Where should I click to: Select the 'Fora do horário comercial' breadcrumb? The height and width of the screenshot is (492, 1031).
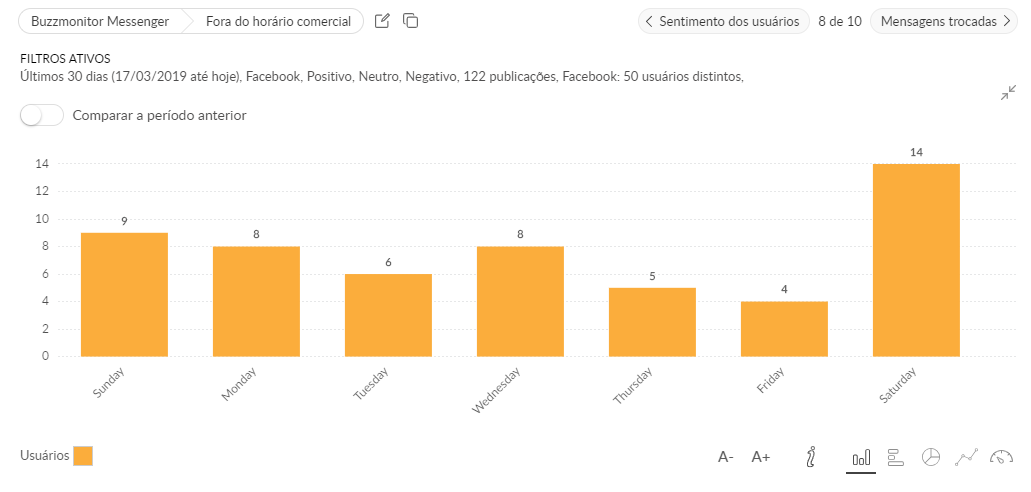[x=278, y=21]
